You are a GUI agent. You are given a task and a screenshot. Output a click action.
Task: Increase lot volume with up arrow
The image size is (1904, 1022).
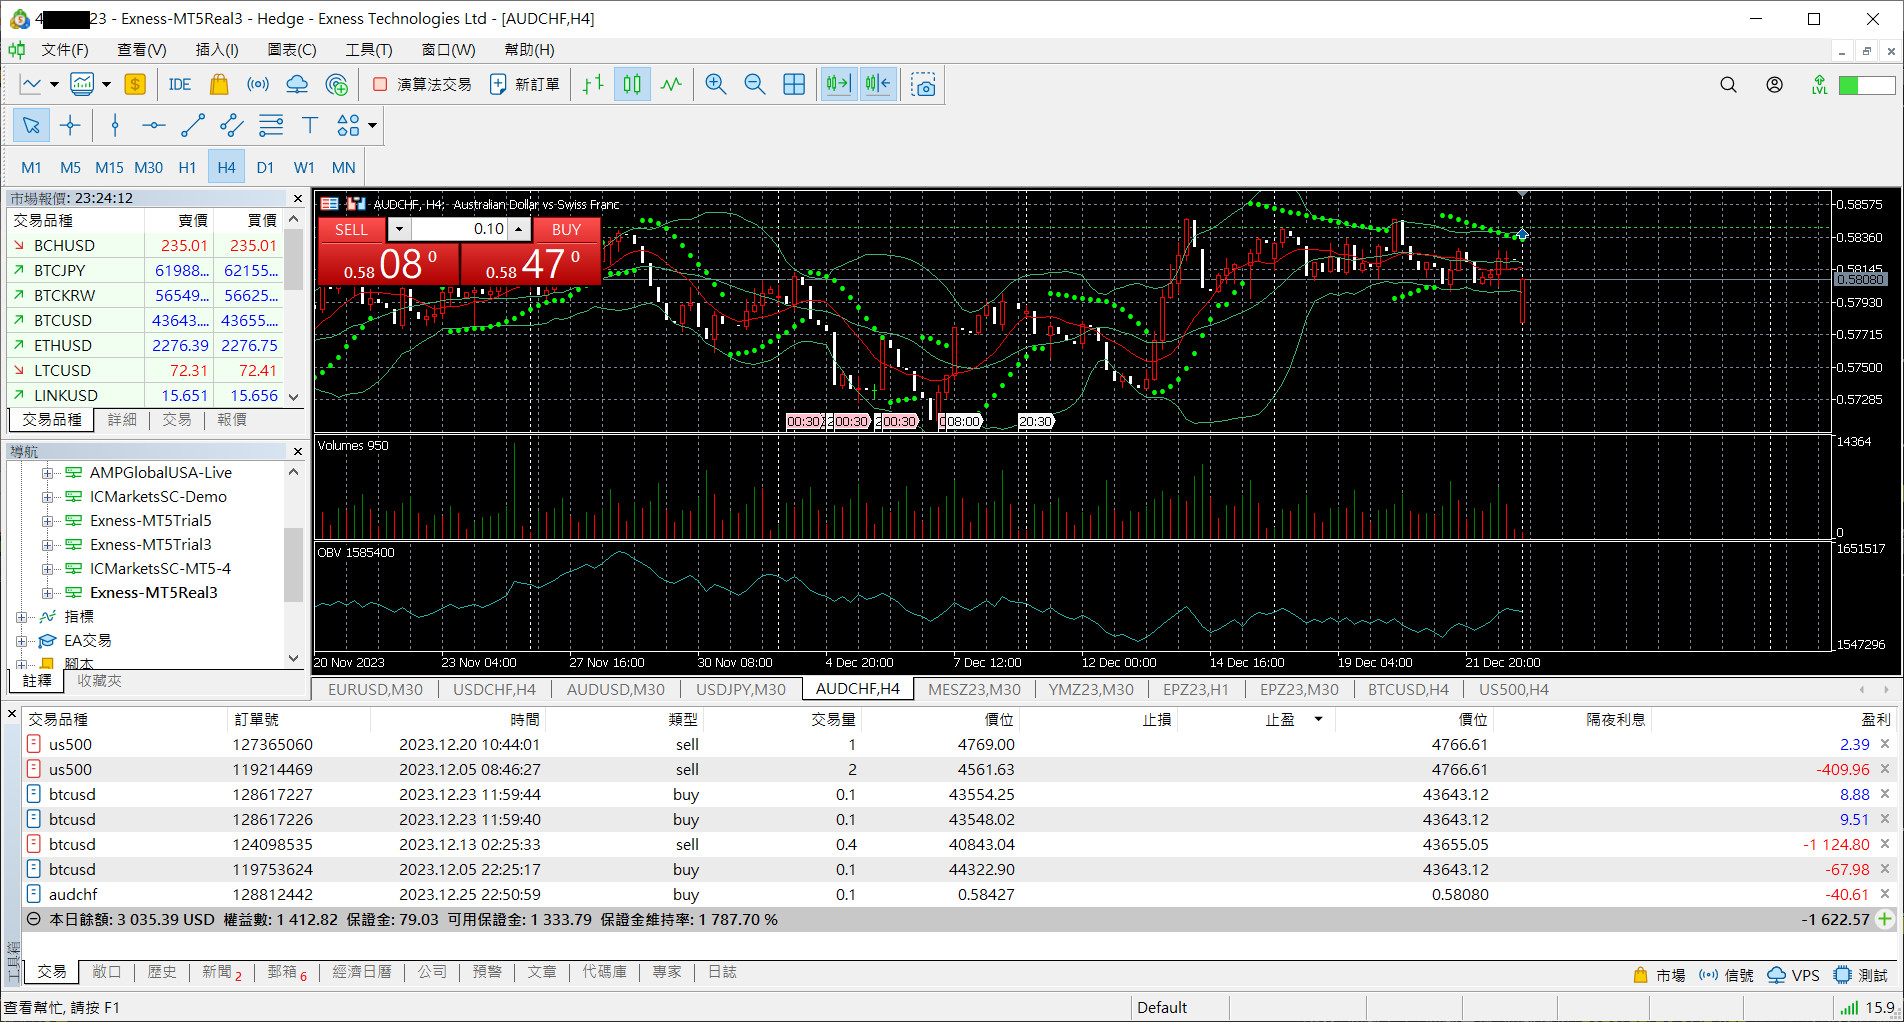click(519, 229)
